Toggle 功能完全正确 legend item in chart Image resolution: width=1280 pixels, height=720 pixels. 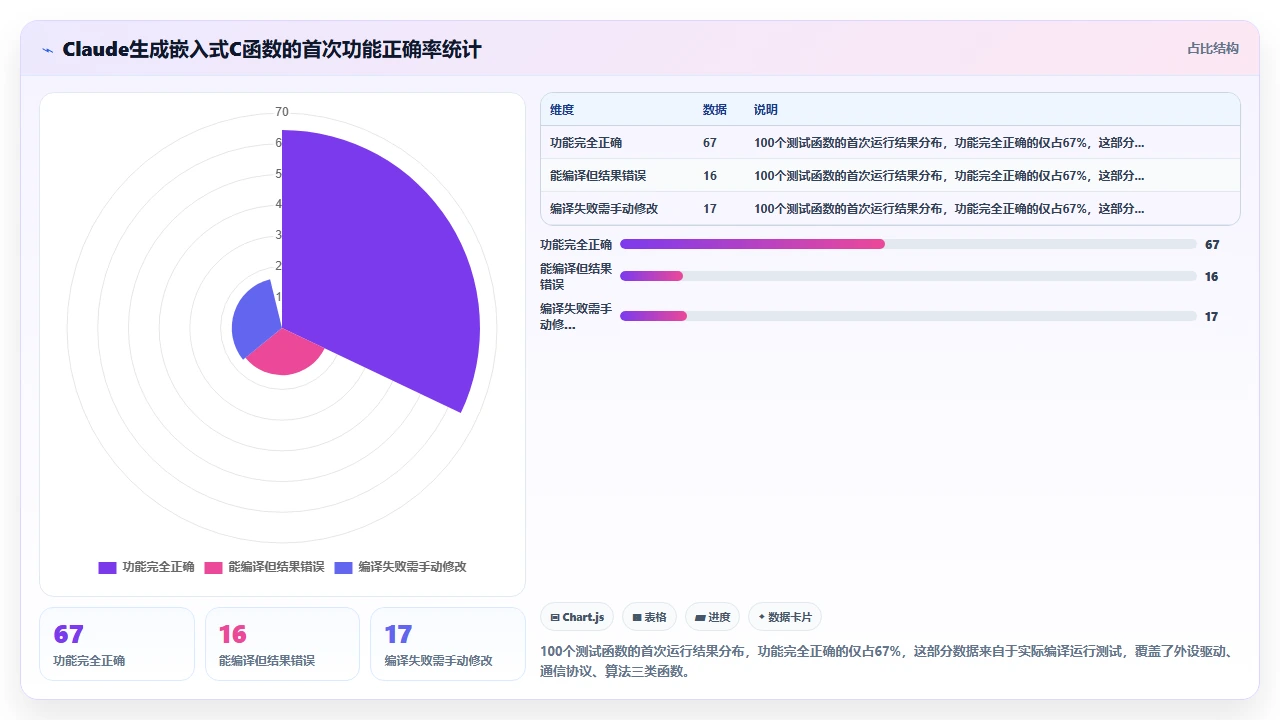coord(146,567)
